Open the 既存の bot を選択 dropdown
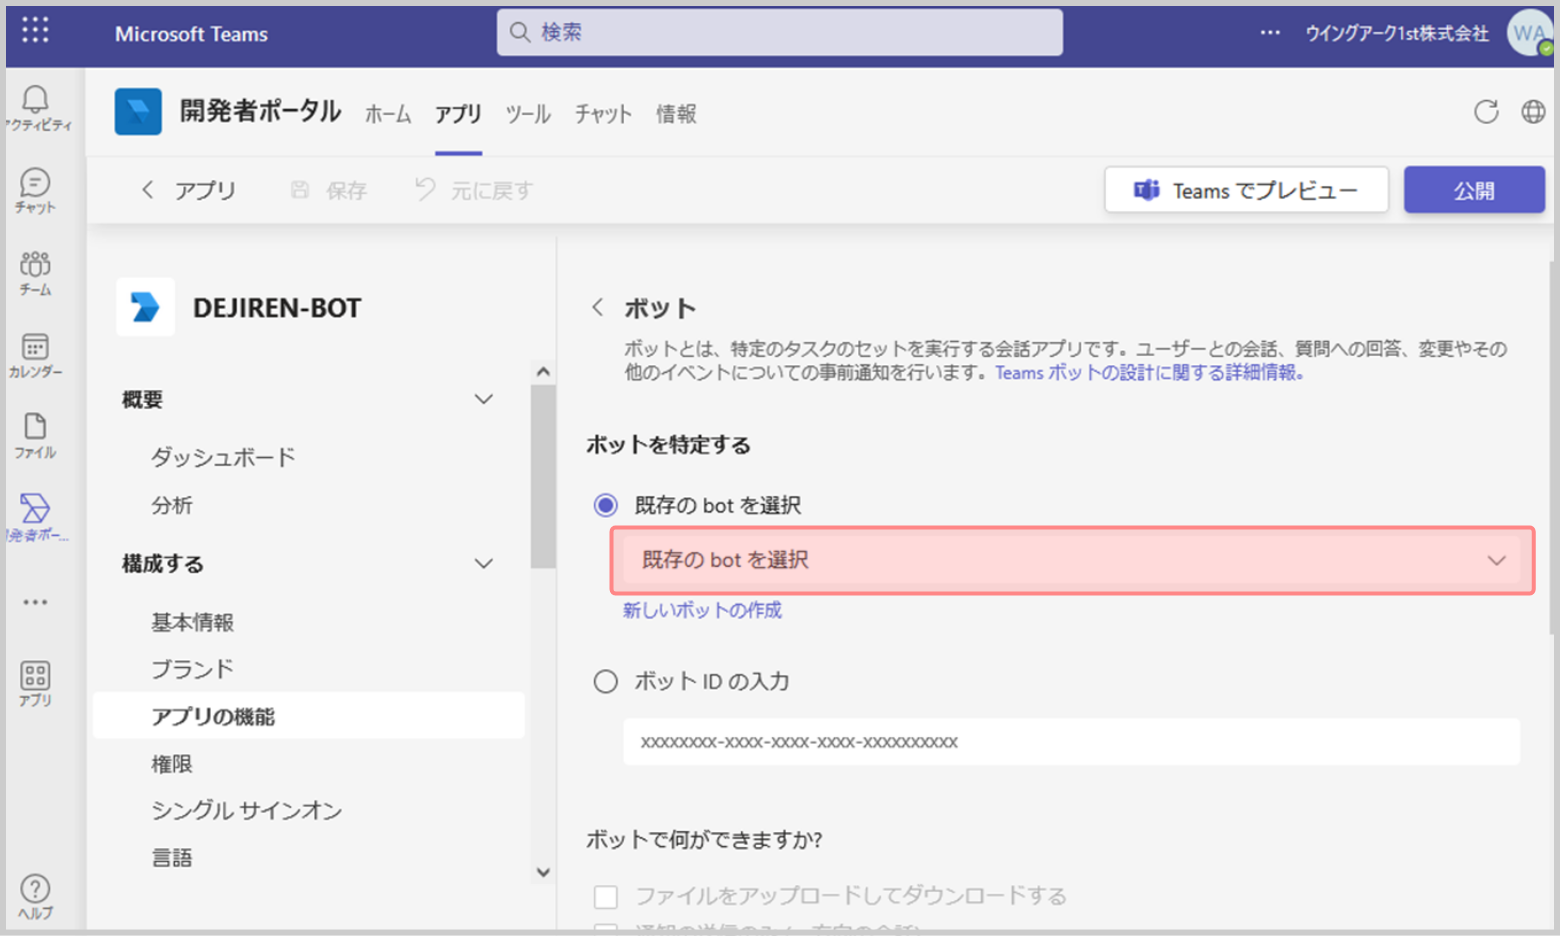The image size is (1560, 936). pos(1072,560)
